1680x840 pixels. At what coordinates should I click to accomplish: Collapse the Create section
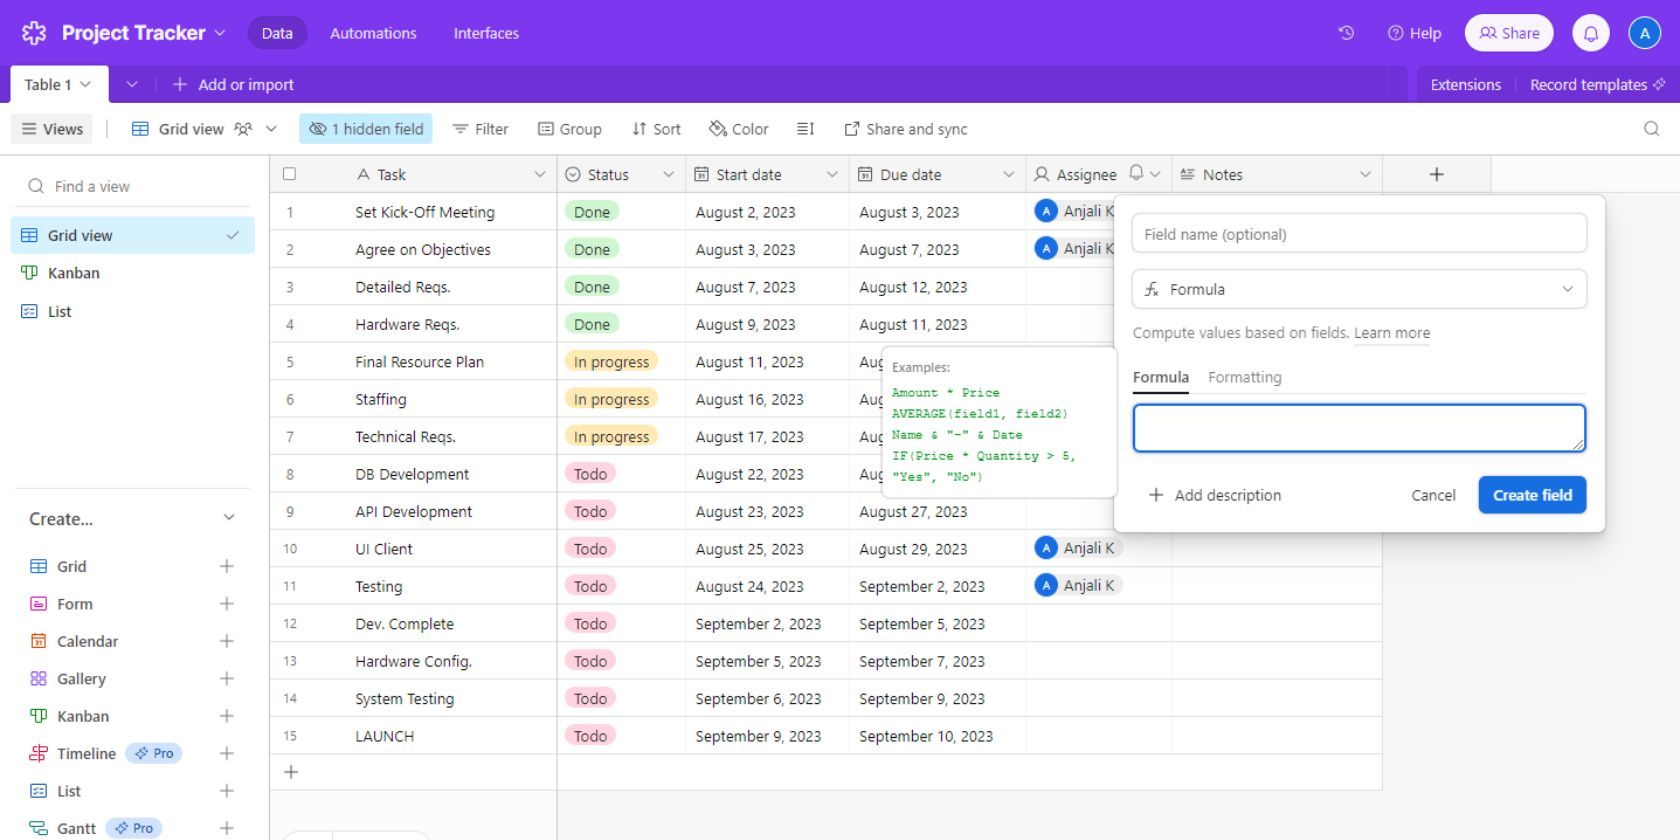click(228, 518)
